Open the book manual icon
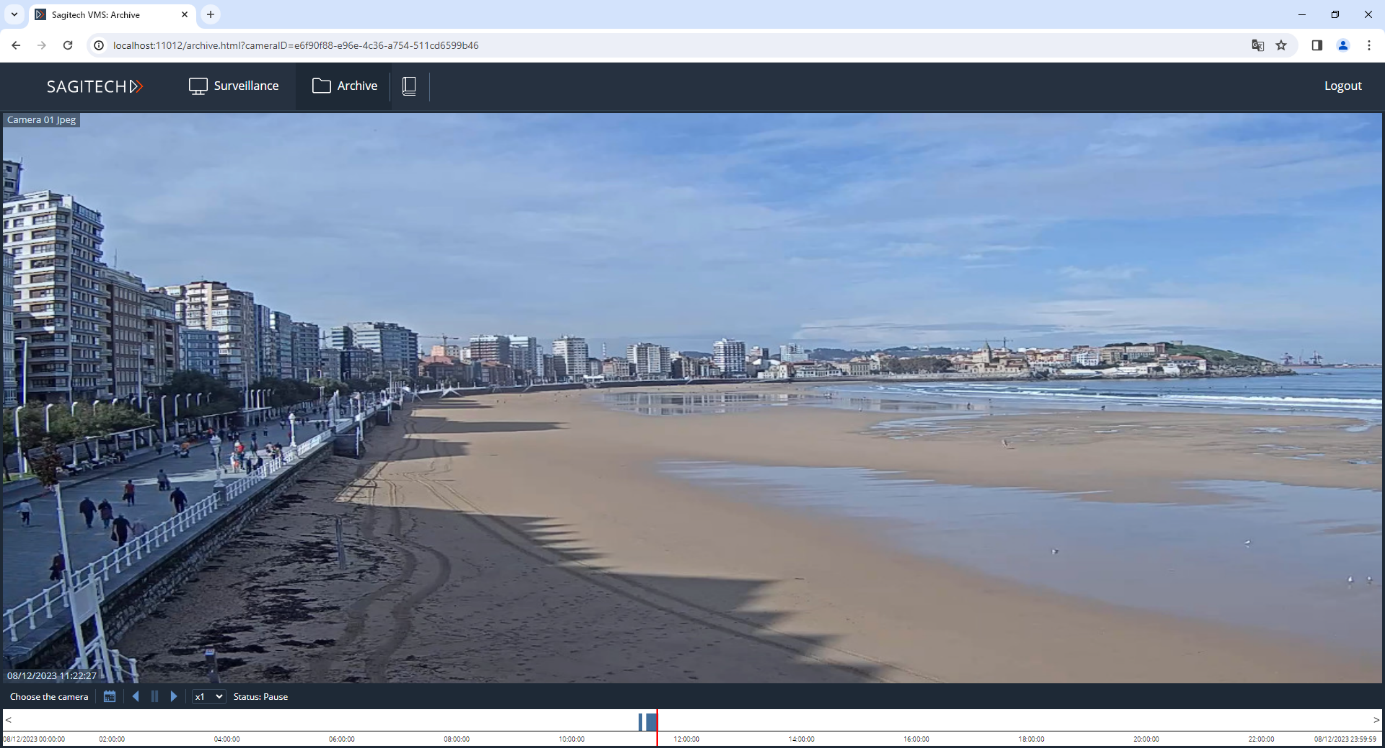 click(409, 86)
